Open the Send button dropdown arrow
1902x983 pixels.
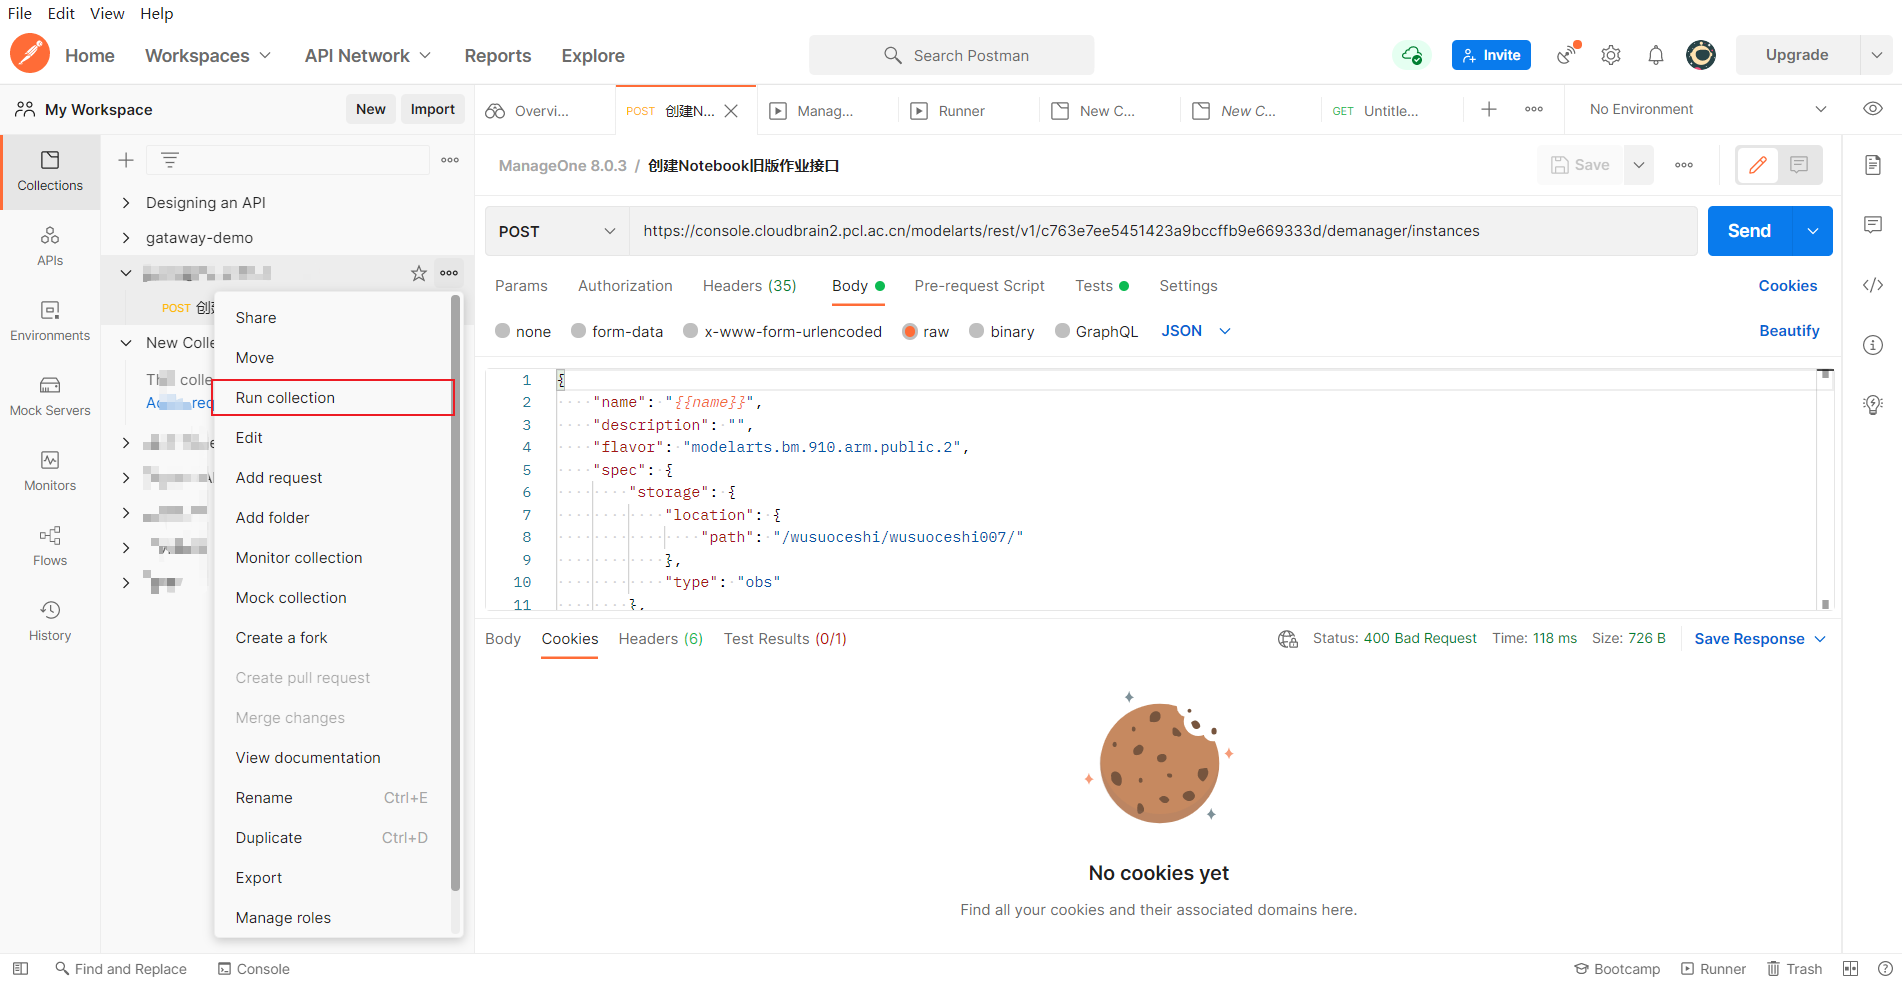[x=1813, y=231]
